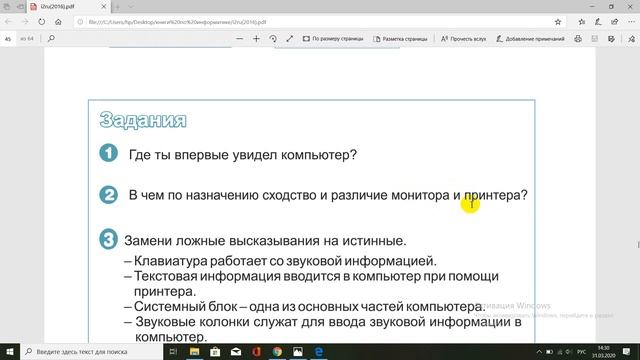Click the Edge icon on the taskbar
Viewport: 640px width, 360px height.
pos(319,351)
